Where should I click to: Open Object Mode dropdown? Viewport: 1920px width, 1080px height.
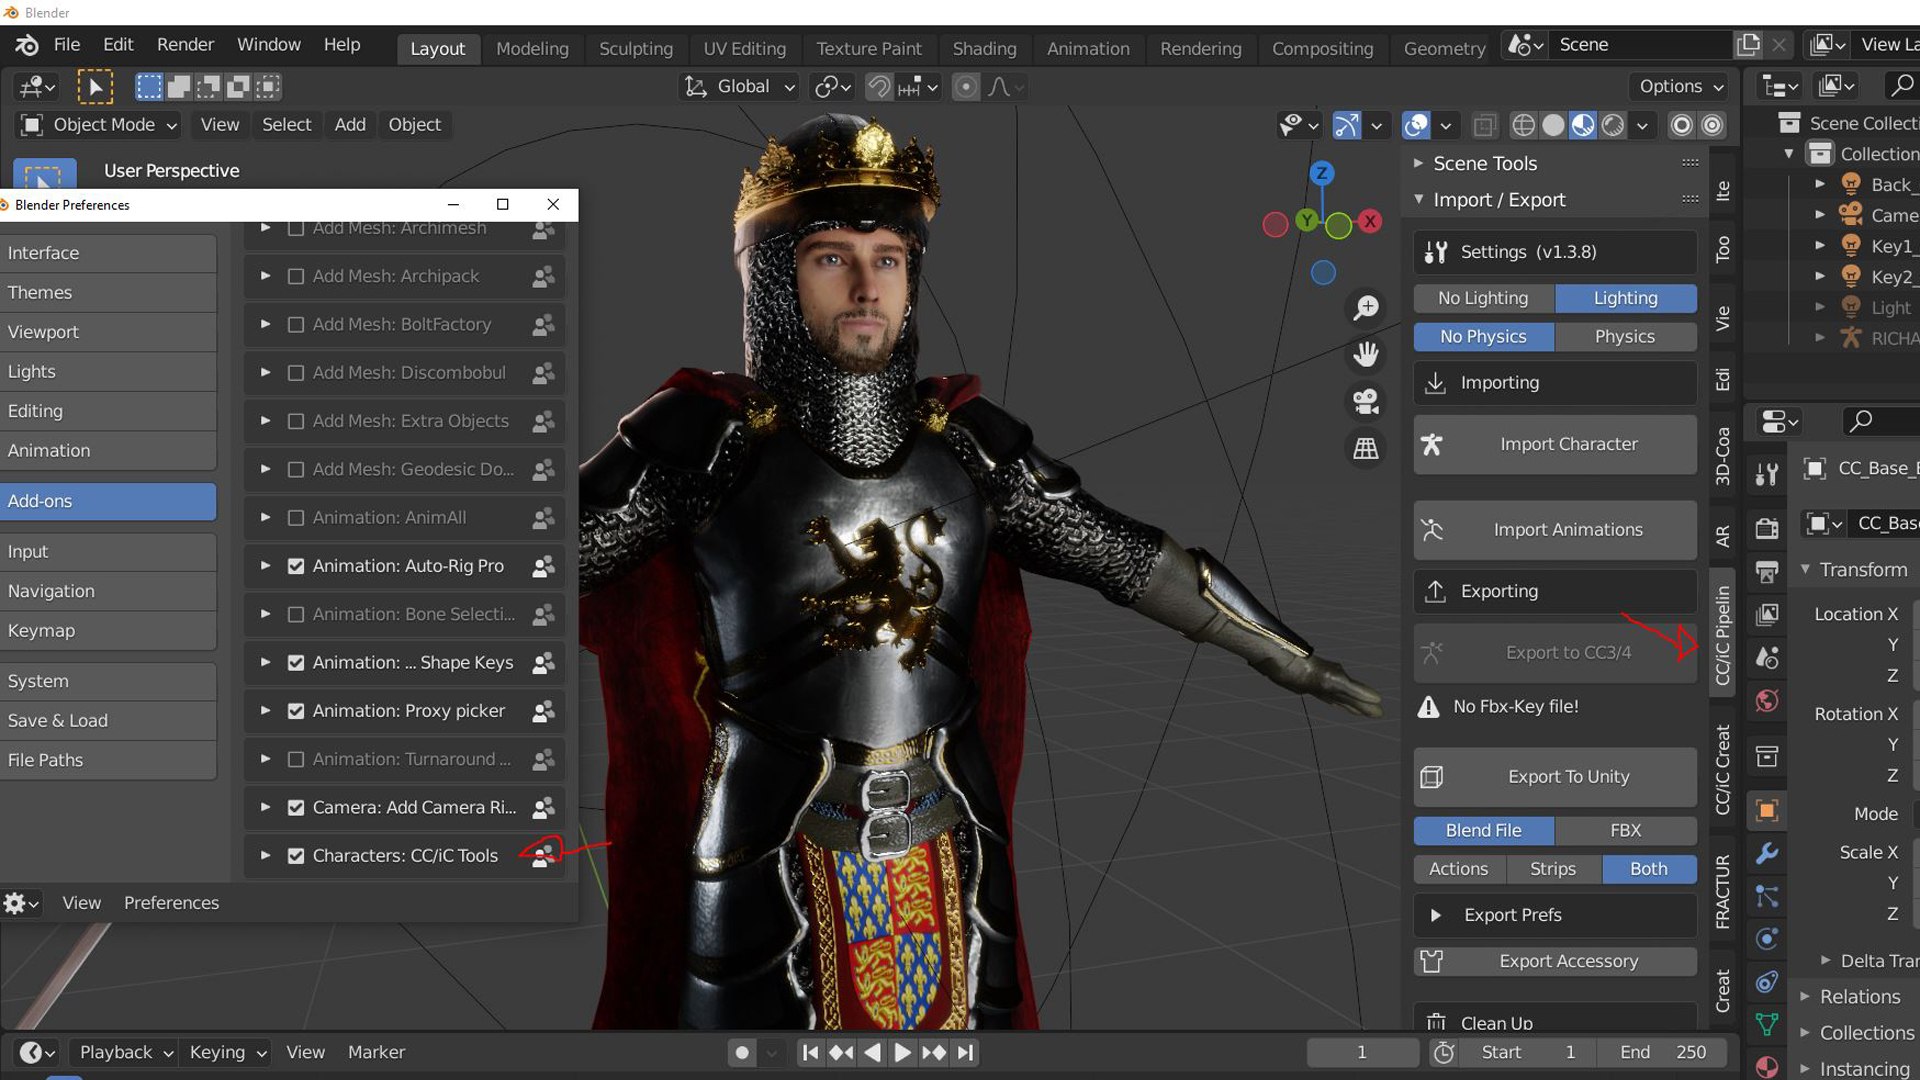click(x=98, y=125)
